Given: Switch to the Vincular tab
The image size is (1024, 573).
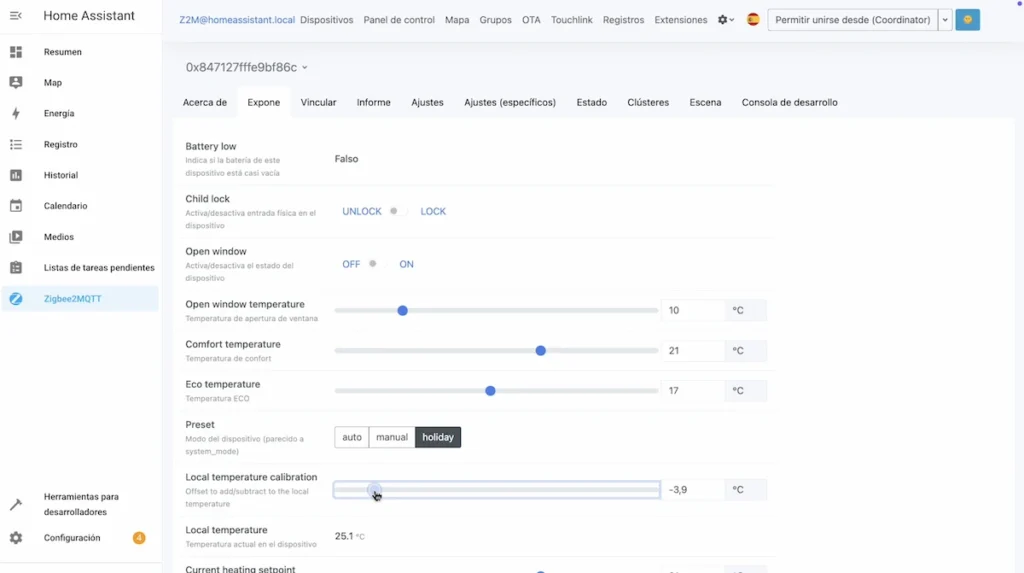Looking at the screenshot, I should (318, 103).
